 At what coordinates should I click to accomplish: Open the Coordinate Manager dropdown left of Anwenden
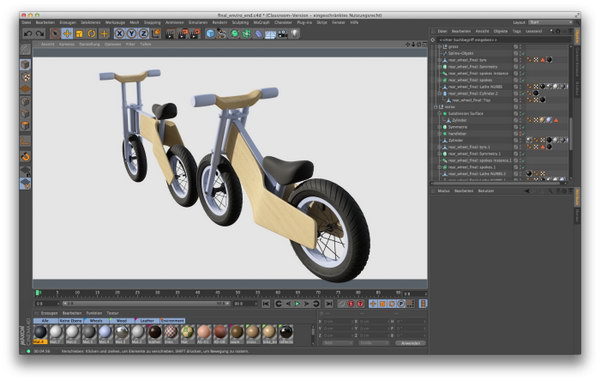point(373,343)
